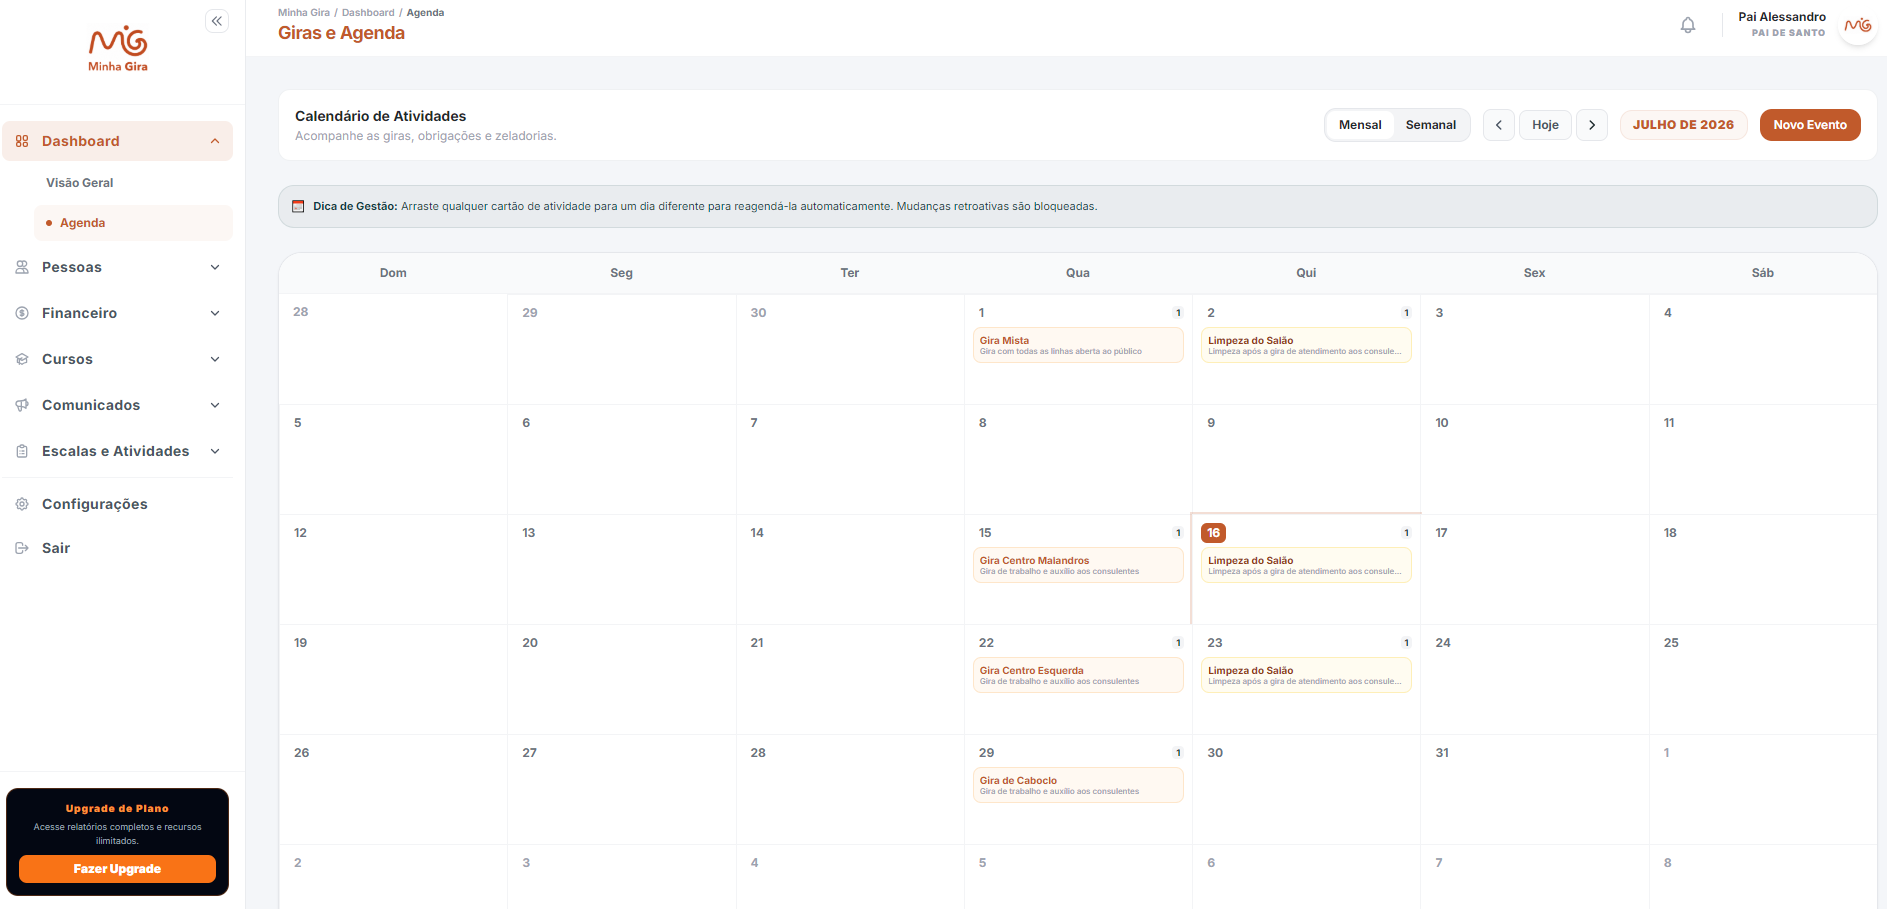Click the Upgrade de Plano heading
The image size is (1887, 909).
point(117,808)
